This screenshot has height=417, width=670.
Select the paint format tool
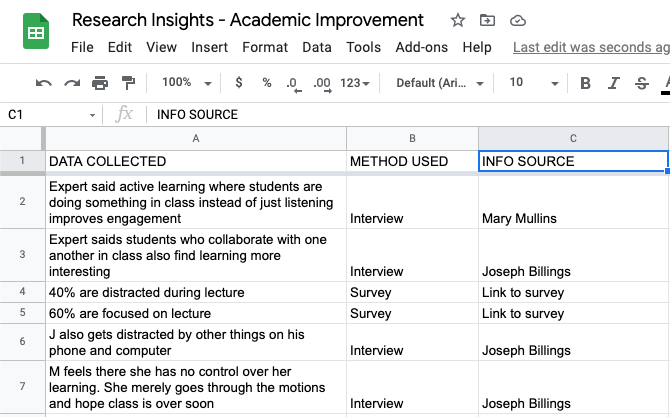click(x=128, y=83)
